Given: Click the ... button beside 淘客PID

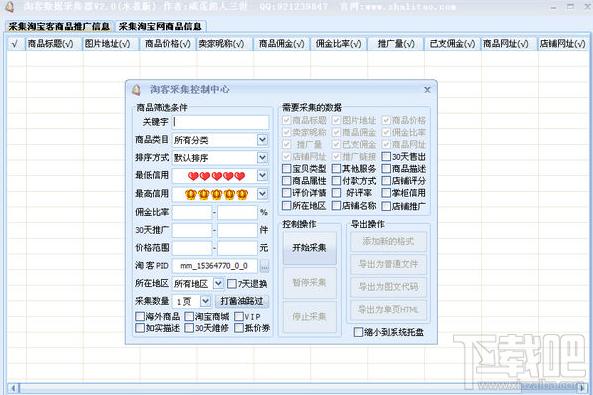Looking at the screenshot, I should pyautogui.click(x=264, y=266).
